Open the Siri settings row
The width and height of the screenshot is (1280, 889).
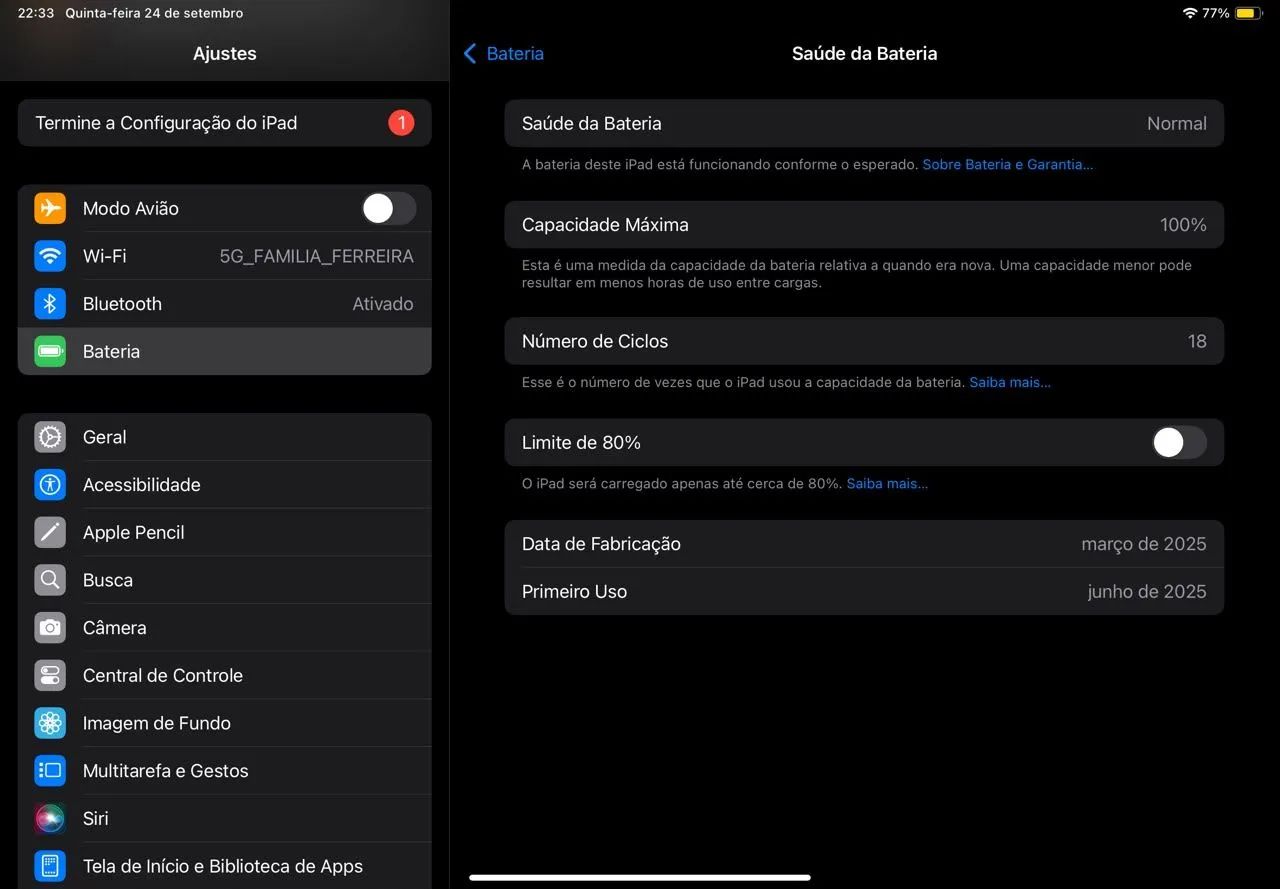[x=225, y=818]
